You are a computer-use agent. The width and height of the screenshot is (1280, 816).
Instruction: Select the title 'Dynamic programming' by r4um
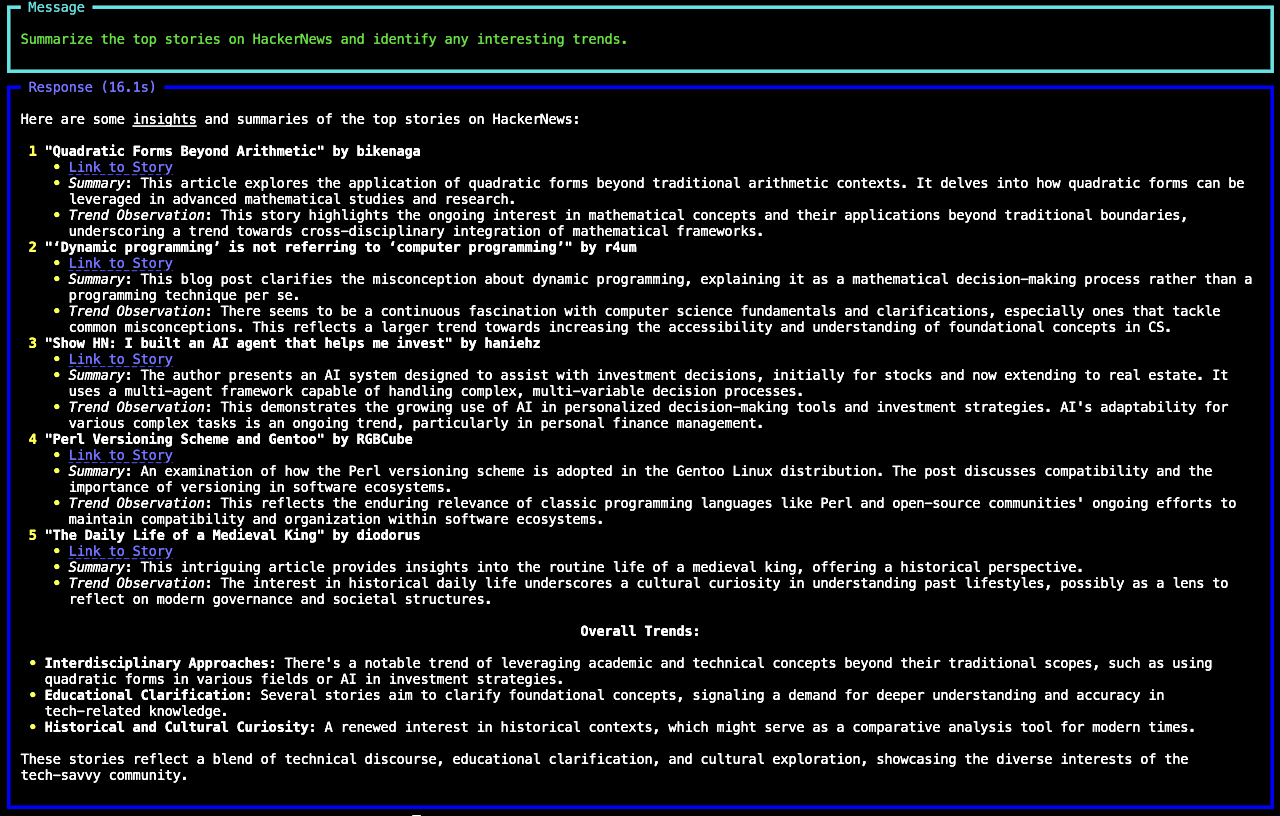(341, 247)
